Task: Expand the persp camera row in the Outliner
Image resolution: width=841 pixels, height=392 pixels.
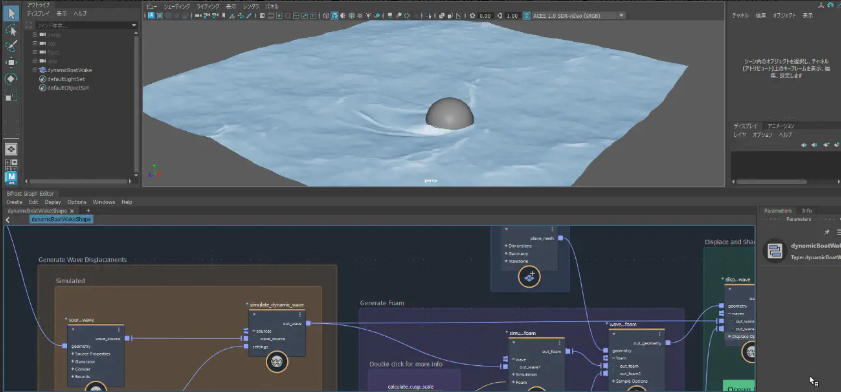Action: pyautogui.click(x=35, y=35)
